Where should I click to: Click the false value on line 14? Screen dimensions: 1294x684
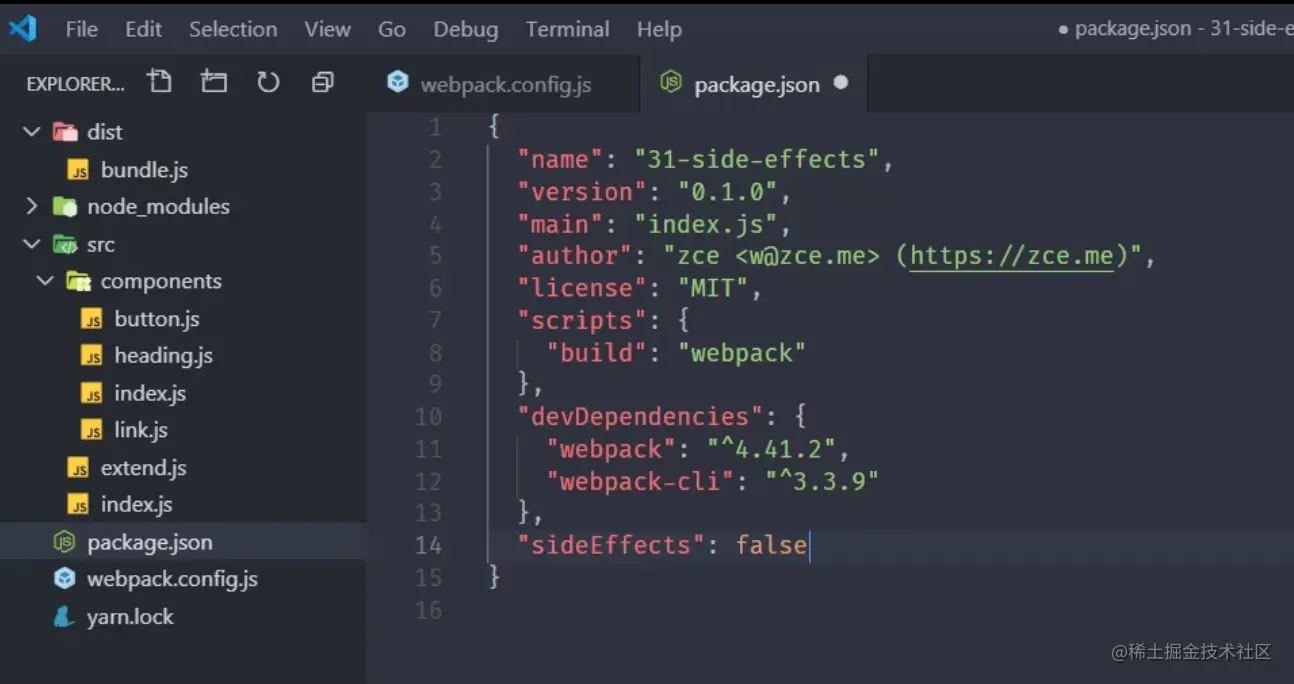click(x=771, y=545)
